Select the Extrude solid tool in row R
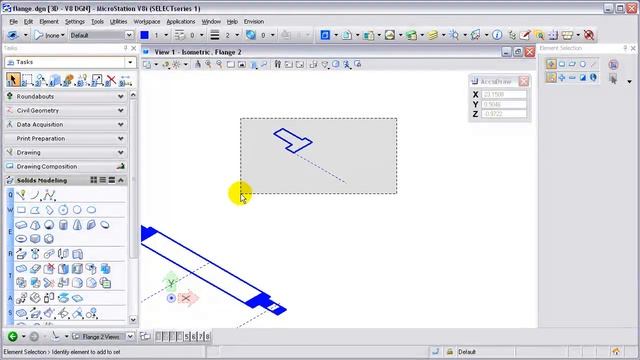 pyautogui.click(x=21, y=254)
